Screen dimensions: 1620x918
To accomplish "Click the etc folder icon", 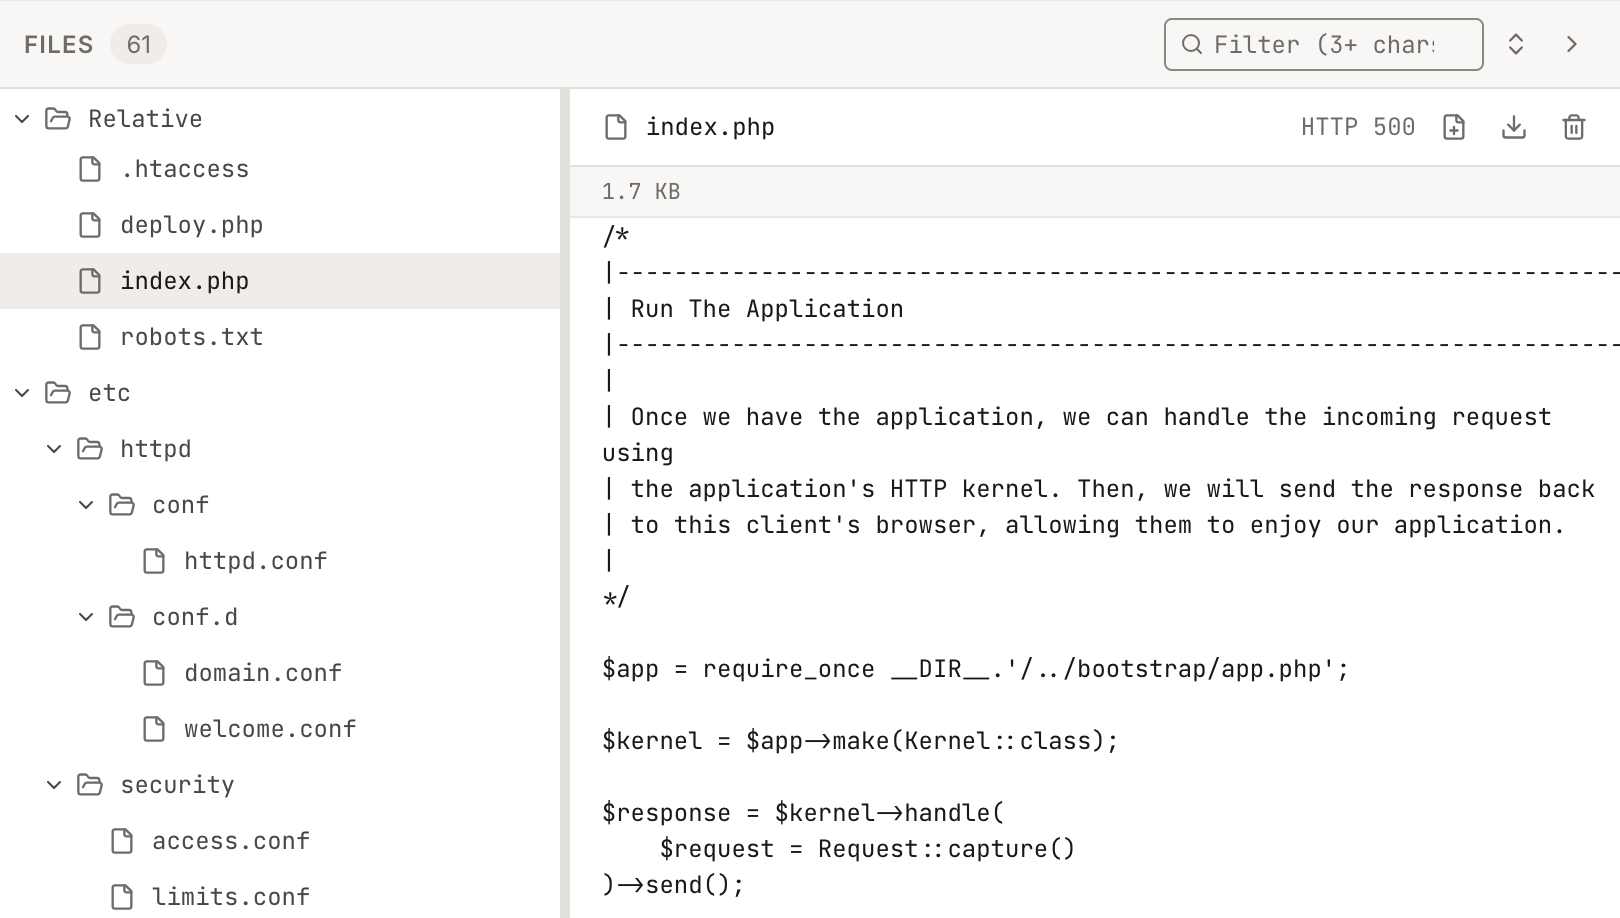I will (58, 393).
